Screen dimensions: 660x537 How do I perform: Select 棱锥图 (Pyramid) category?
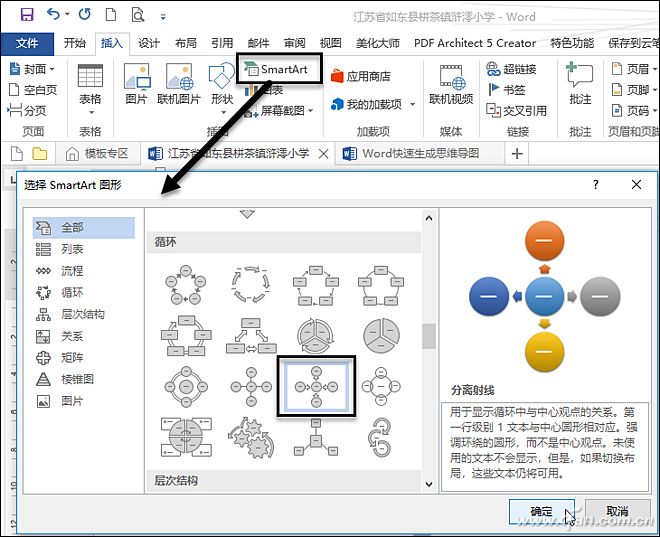point(83,379)
